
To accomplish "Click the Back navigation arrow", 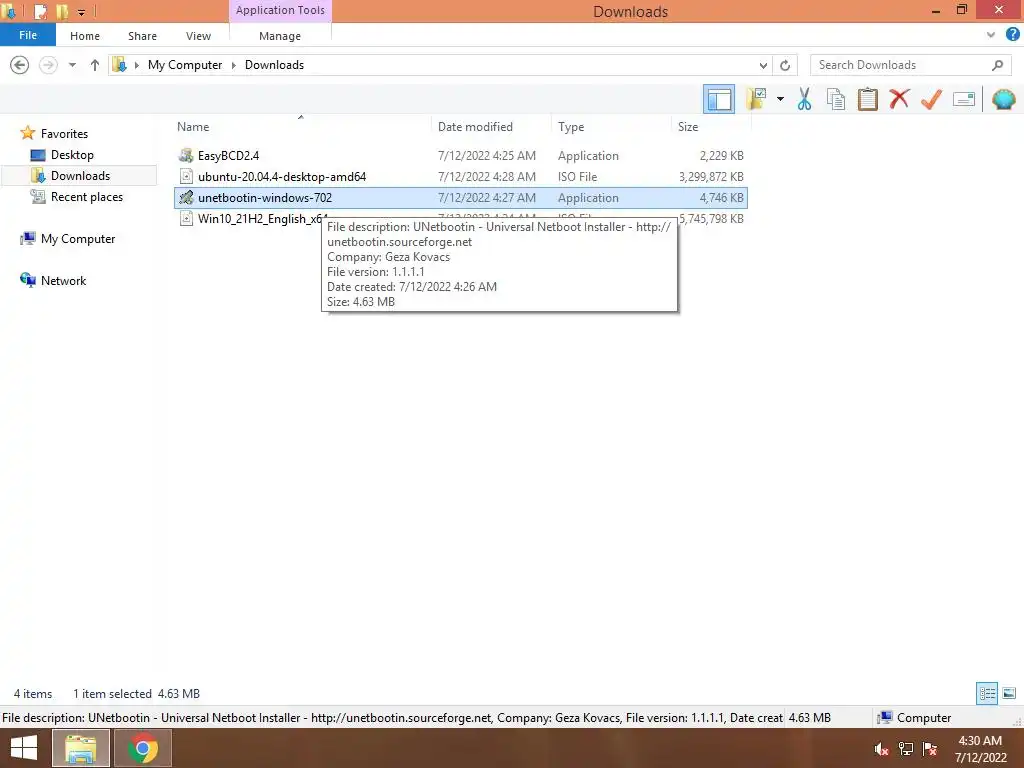I will point(20,65).
